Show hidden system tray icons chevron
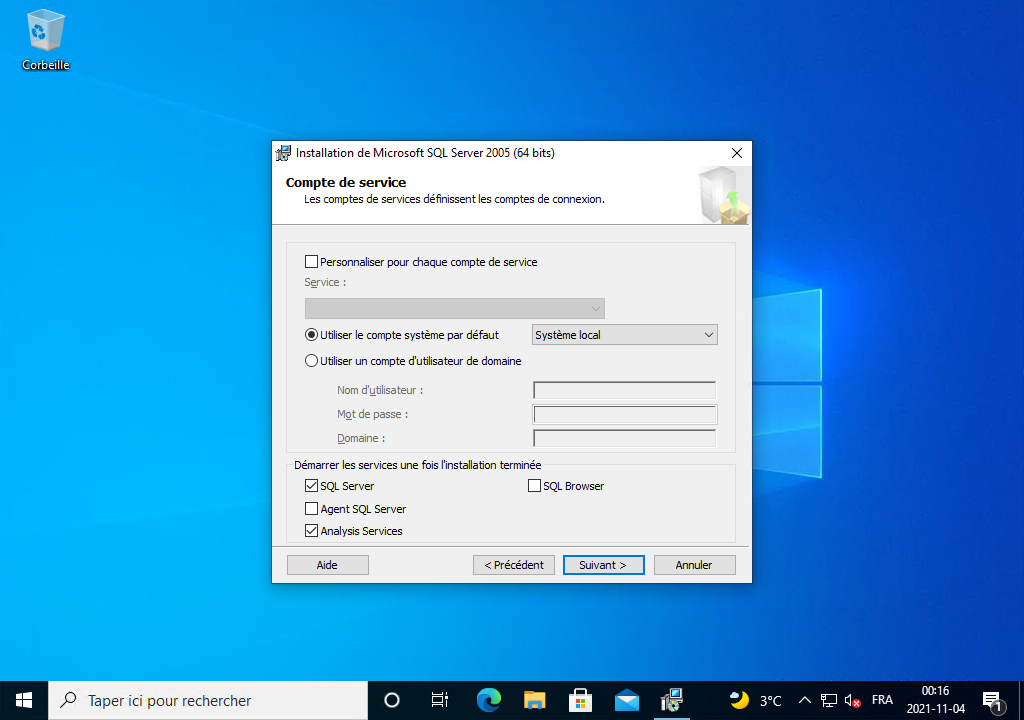Viewport: 1024px width, 720px height. [x=804, y=700]
